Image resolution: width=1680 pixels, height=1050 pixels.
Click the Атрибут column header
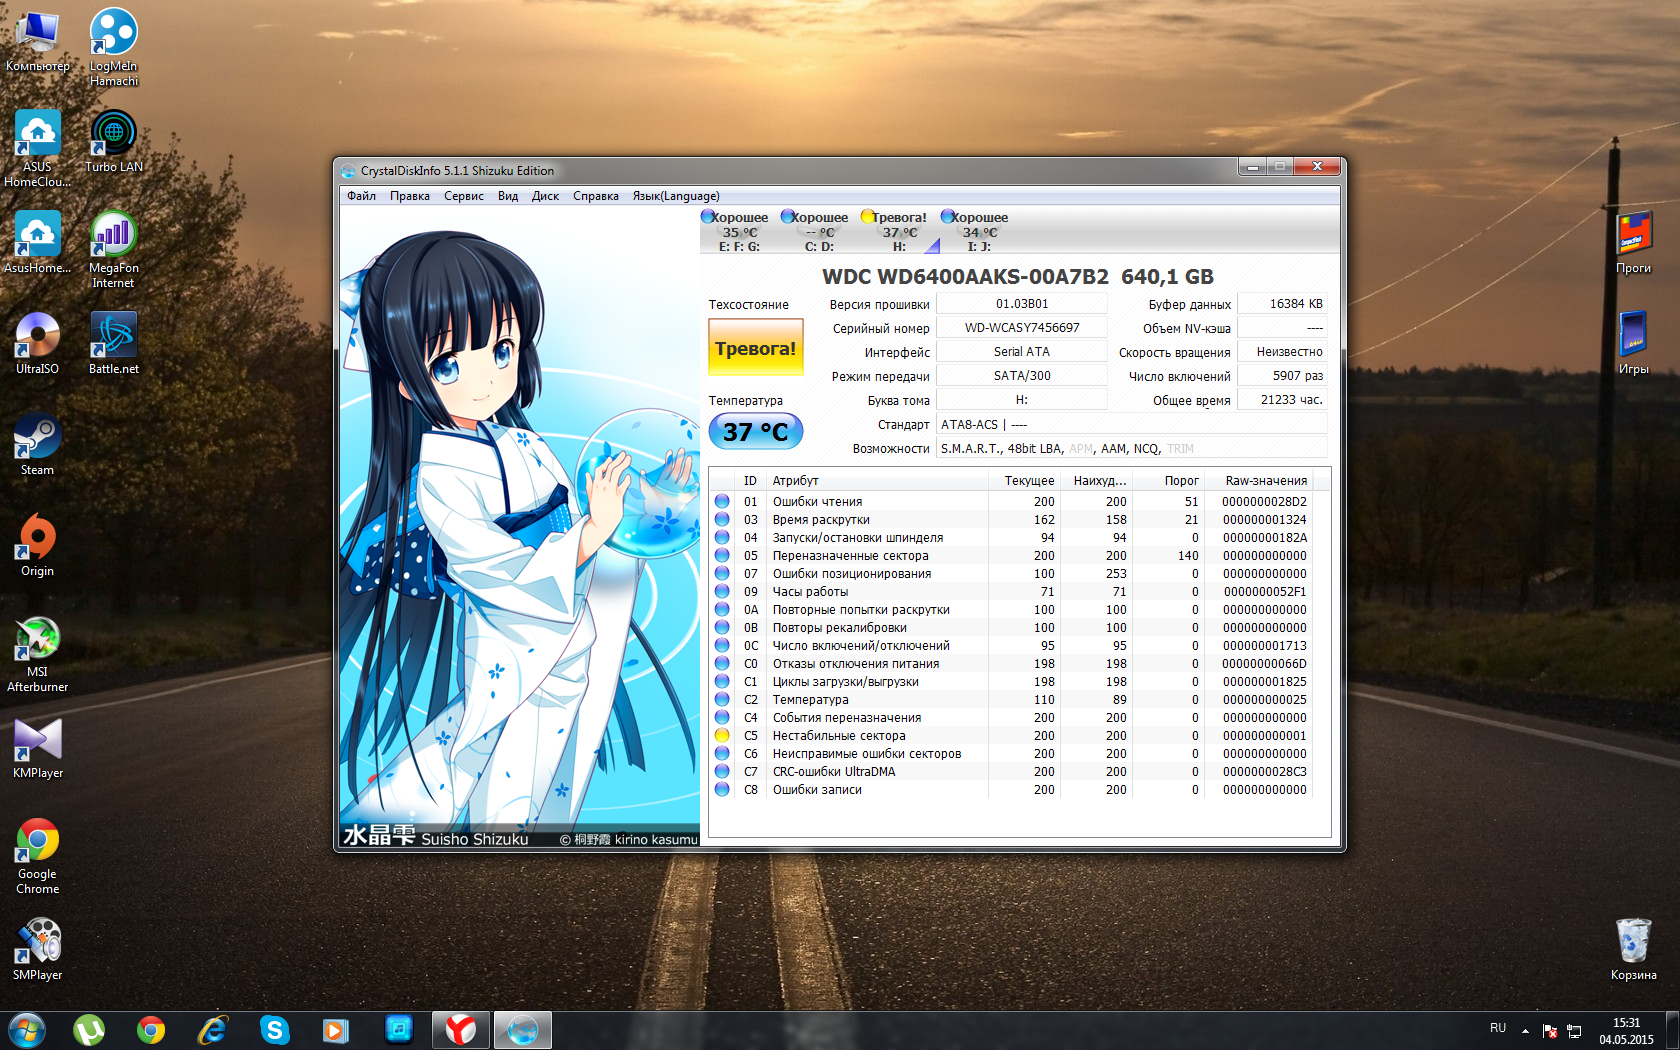(x=877, y=480)
